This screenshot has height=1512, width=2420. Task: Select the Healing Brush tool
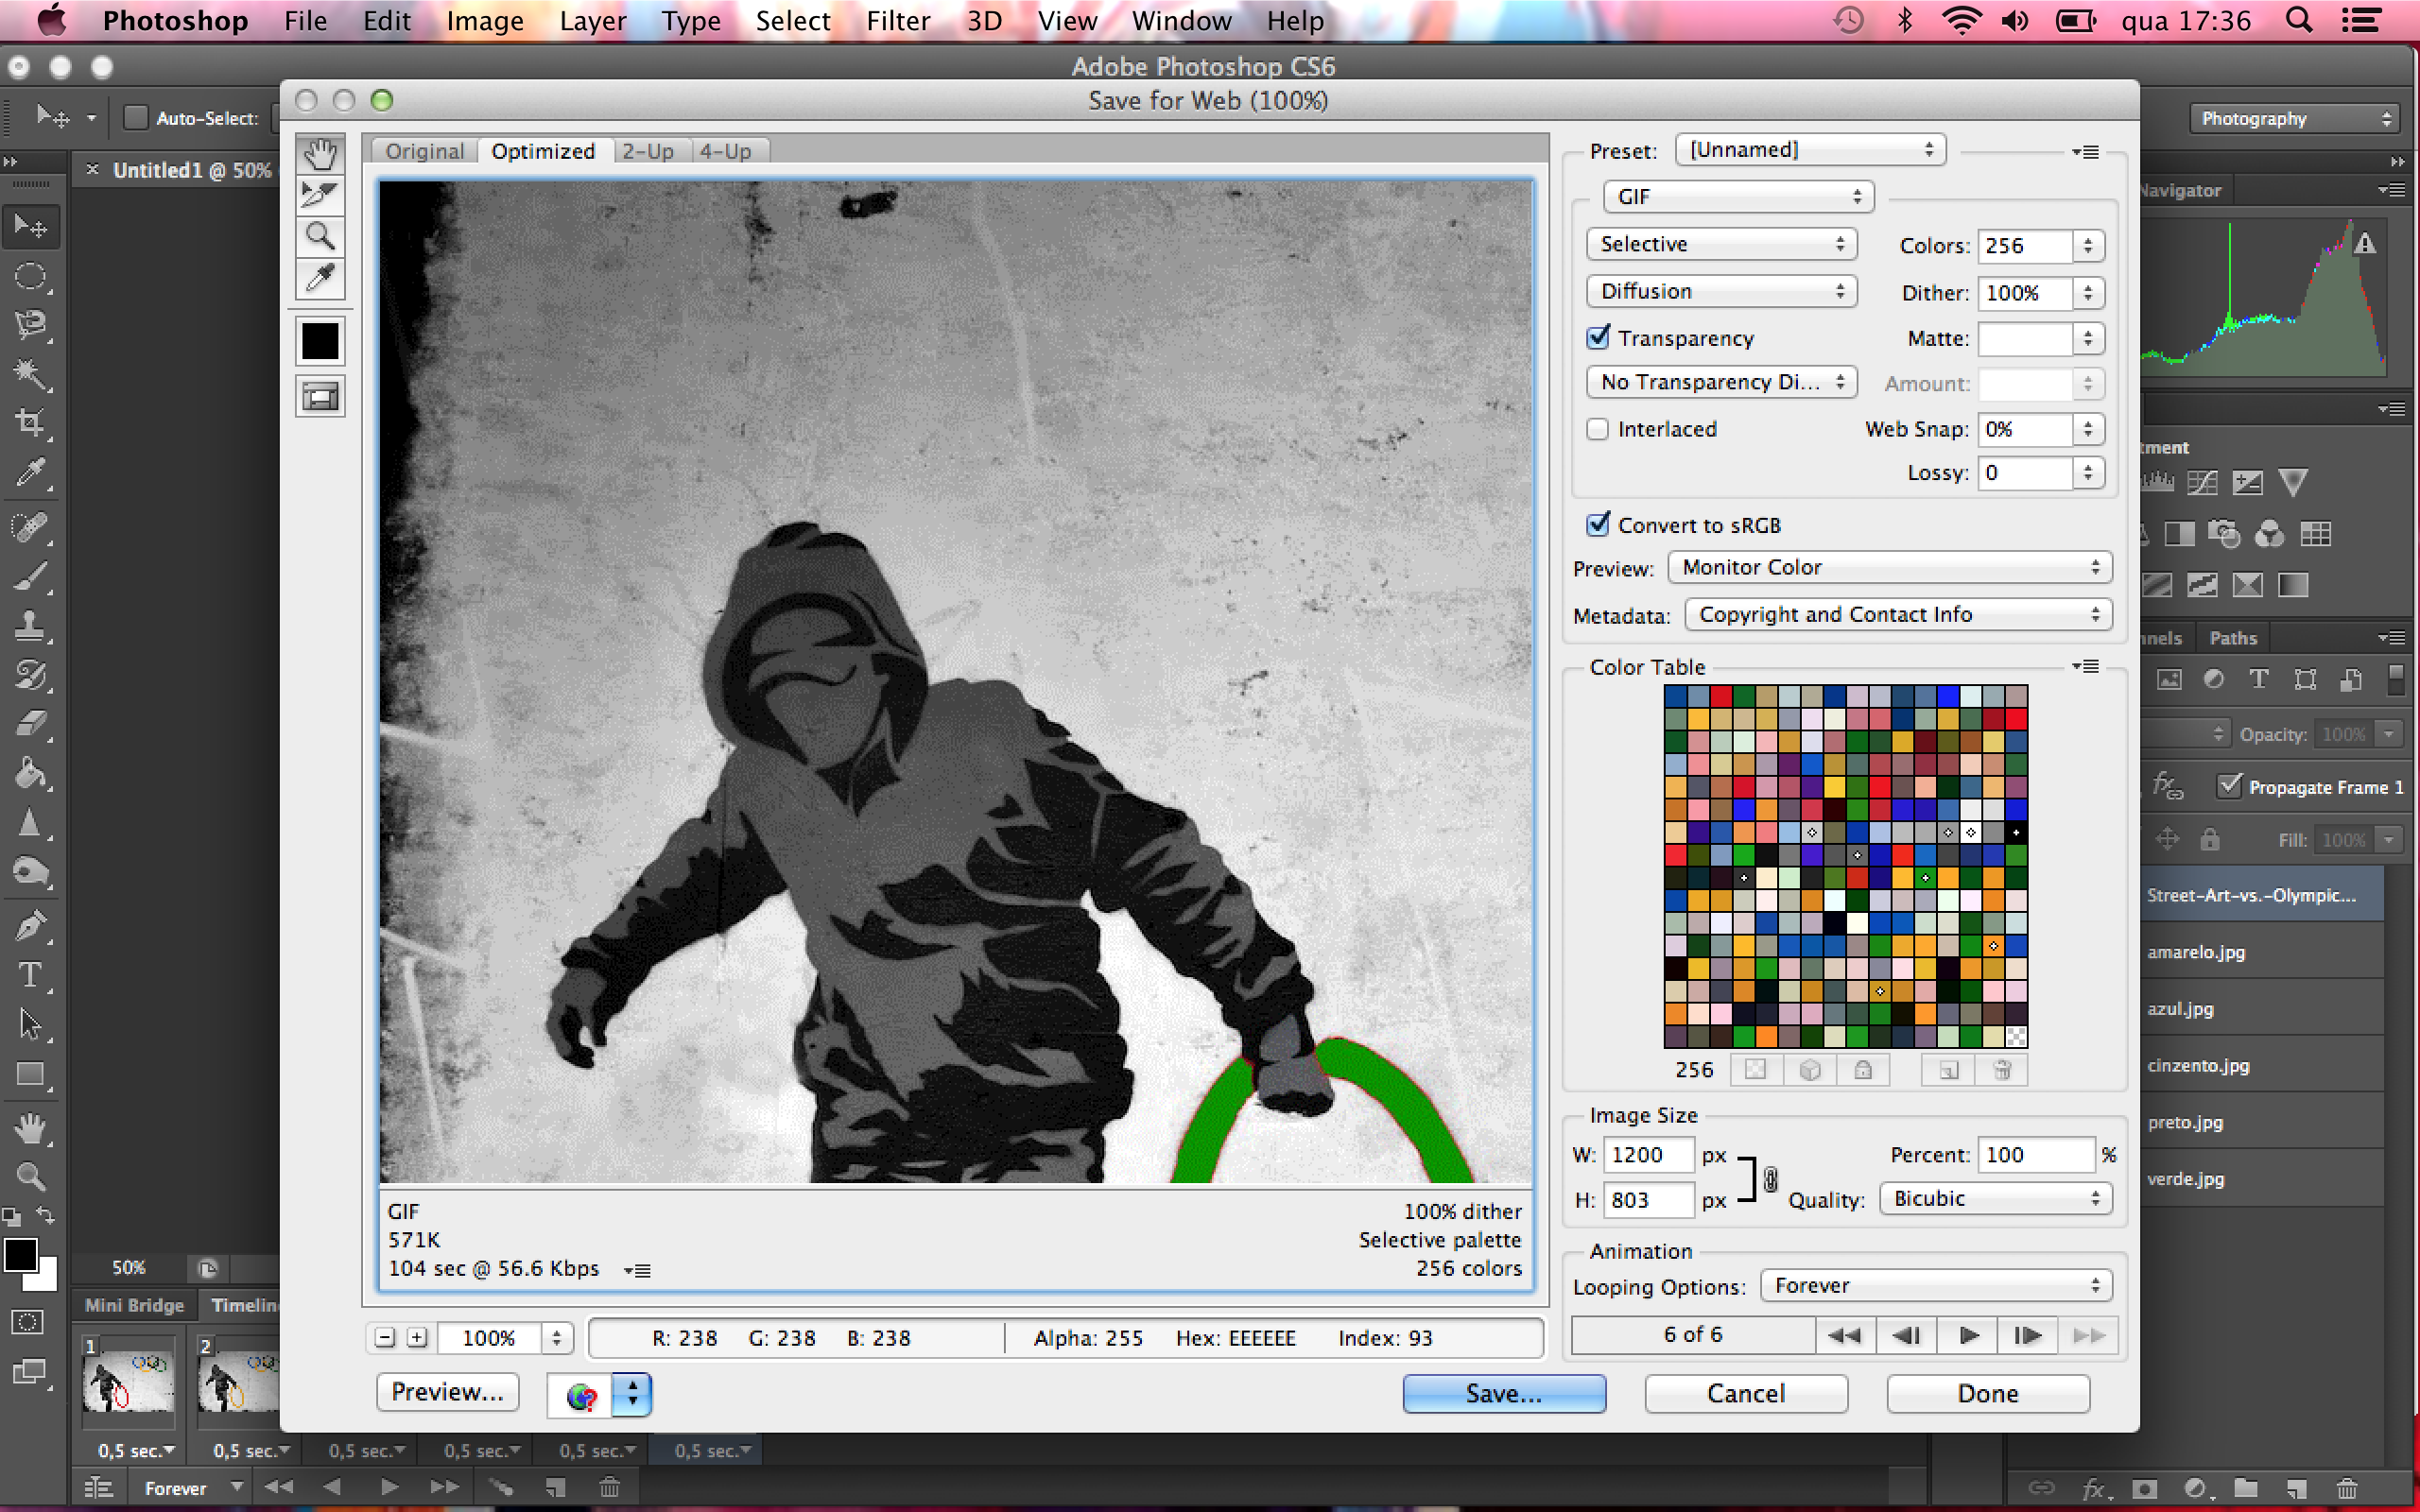point(30,527)
